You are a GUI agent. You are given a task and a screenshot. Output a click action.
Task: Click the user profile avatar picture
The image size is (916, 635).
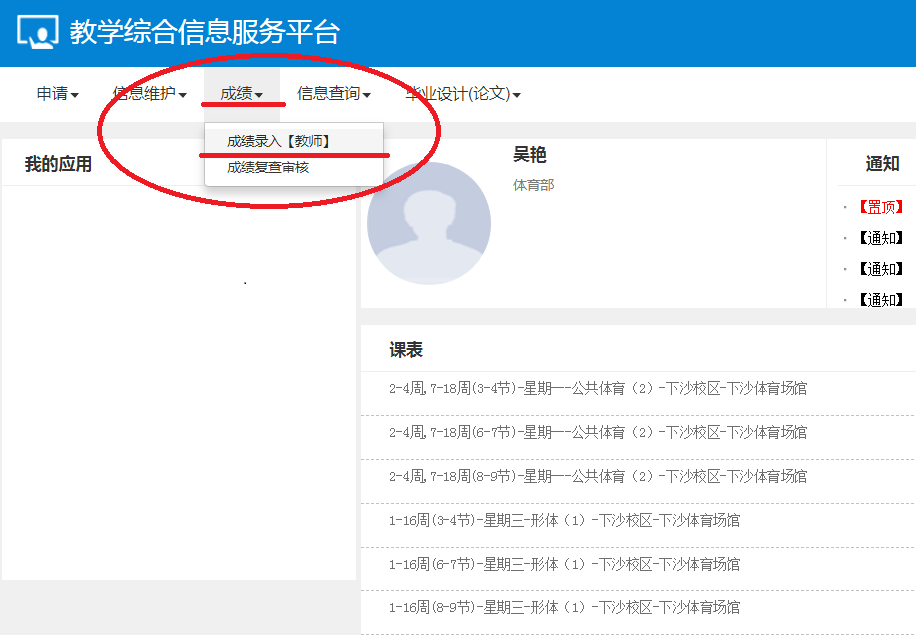[x=428, y=223]
